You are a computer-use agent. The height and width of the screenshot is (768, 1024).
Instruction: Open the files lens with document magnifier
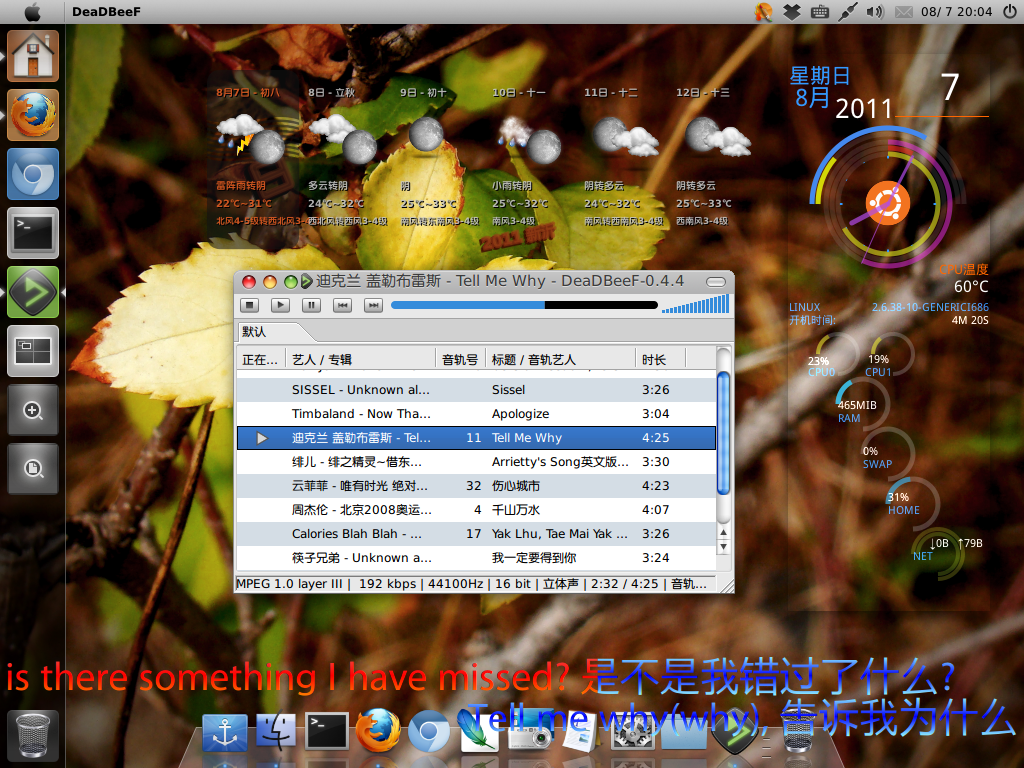coord(33,469)
